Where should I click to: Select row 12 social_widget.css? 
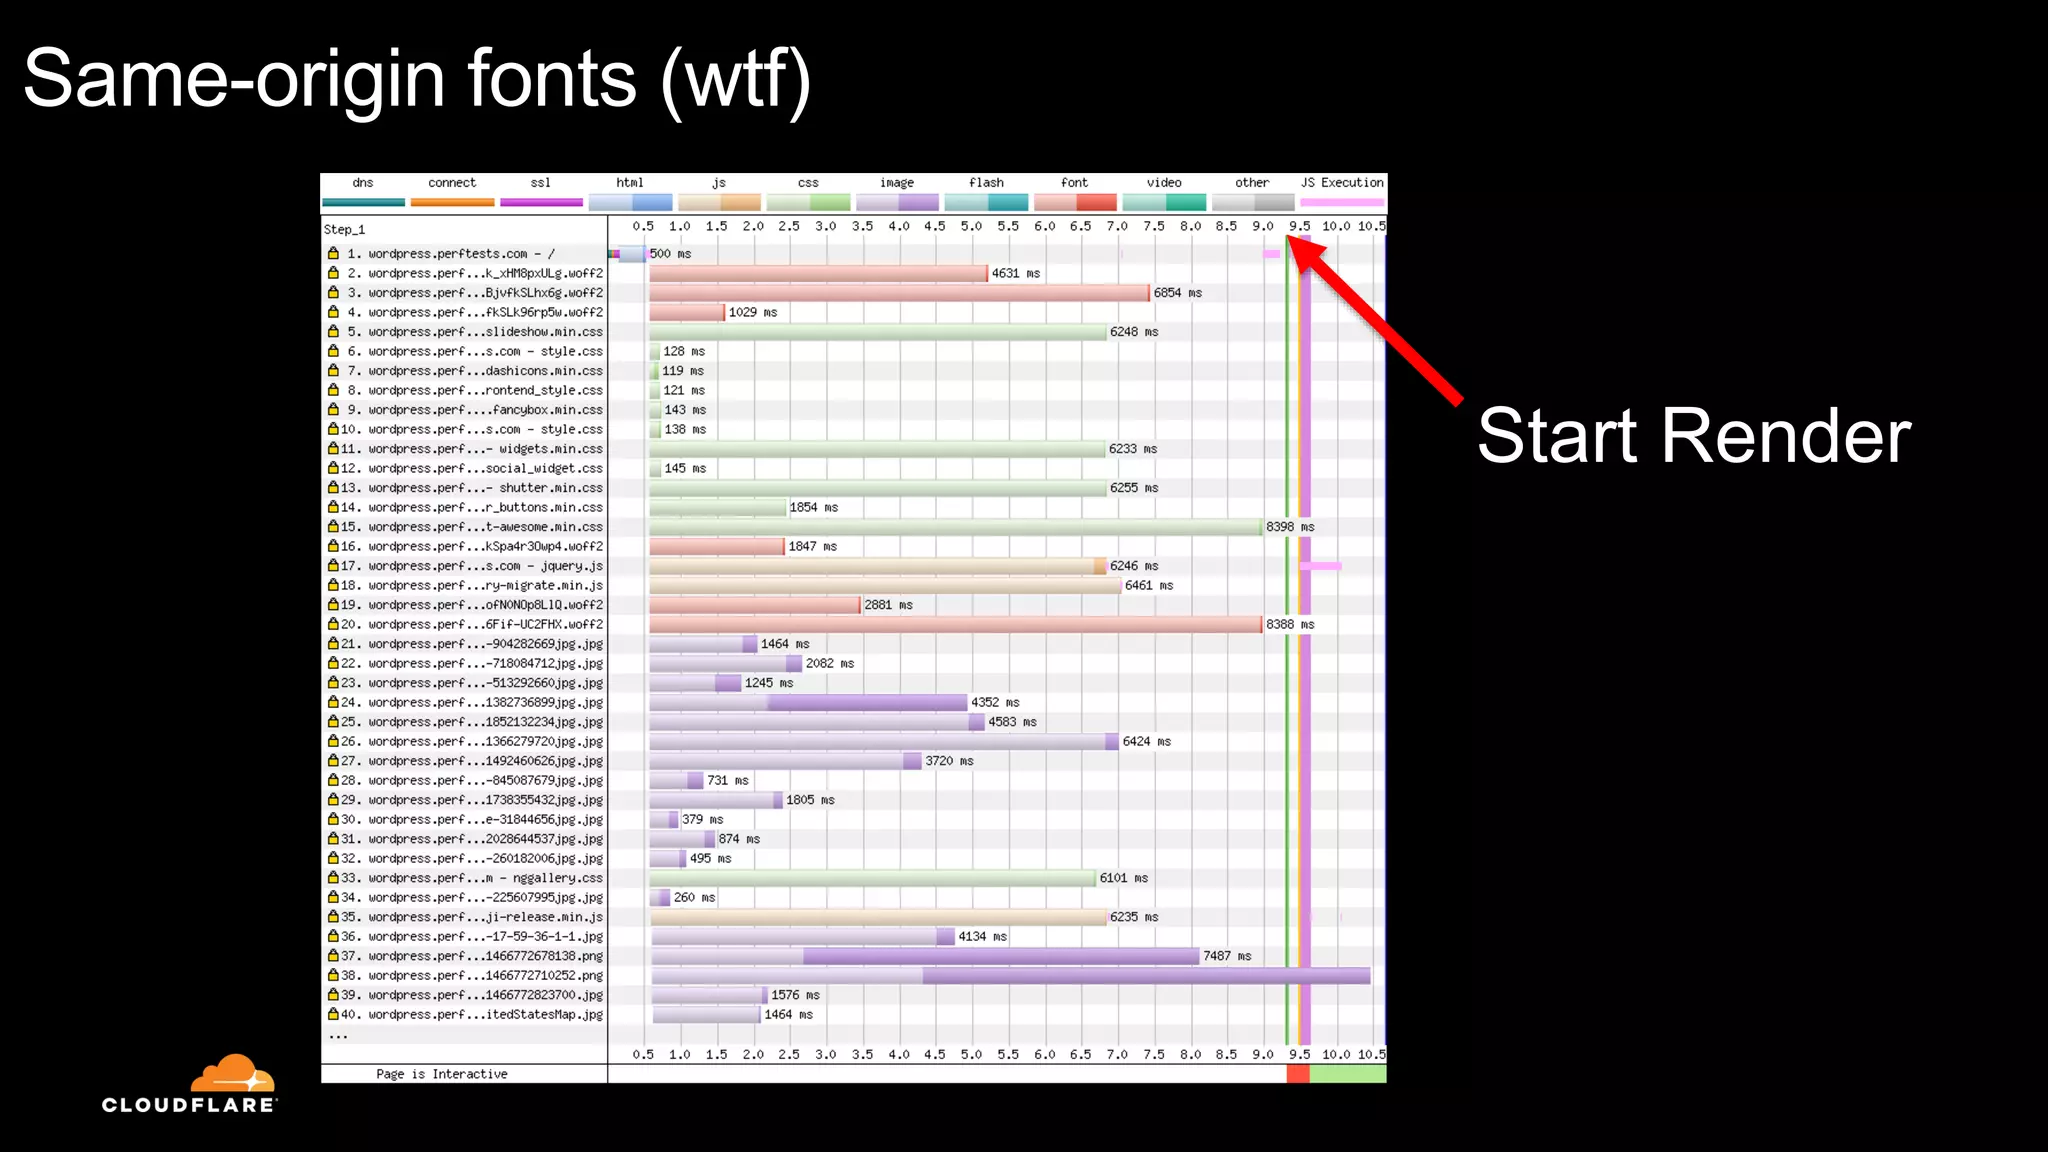tap(464, 468)
